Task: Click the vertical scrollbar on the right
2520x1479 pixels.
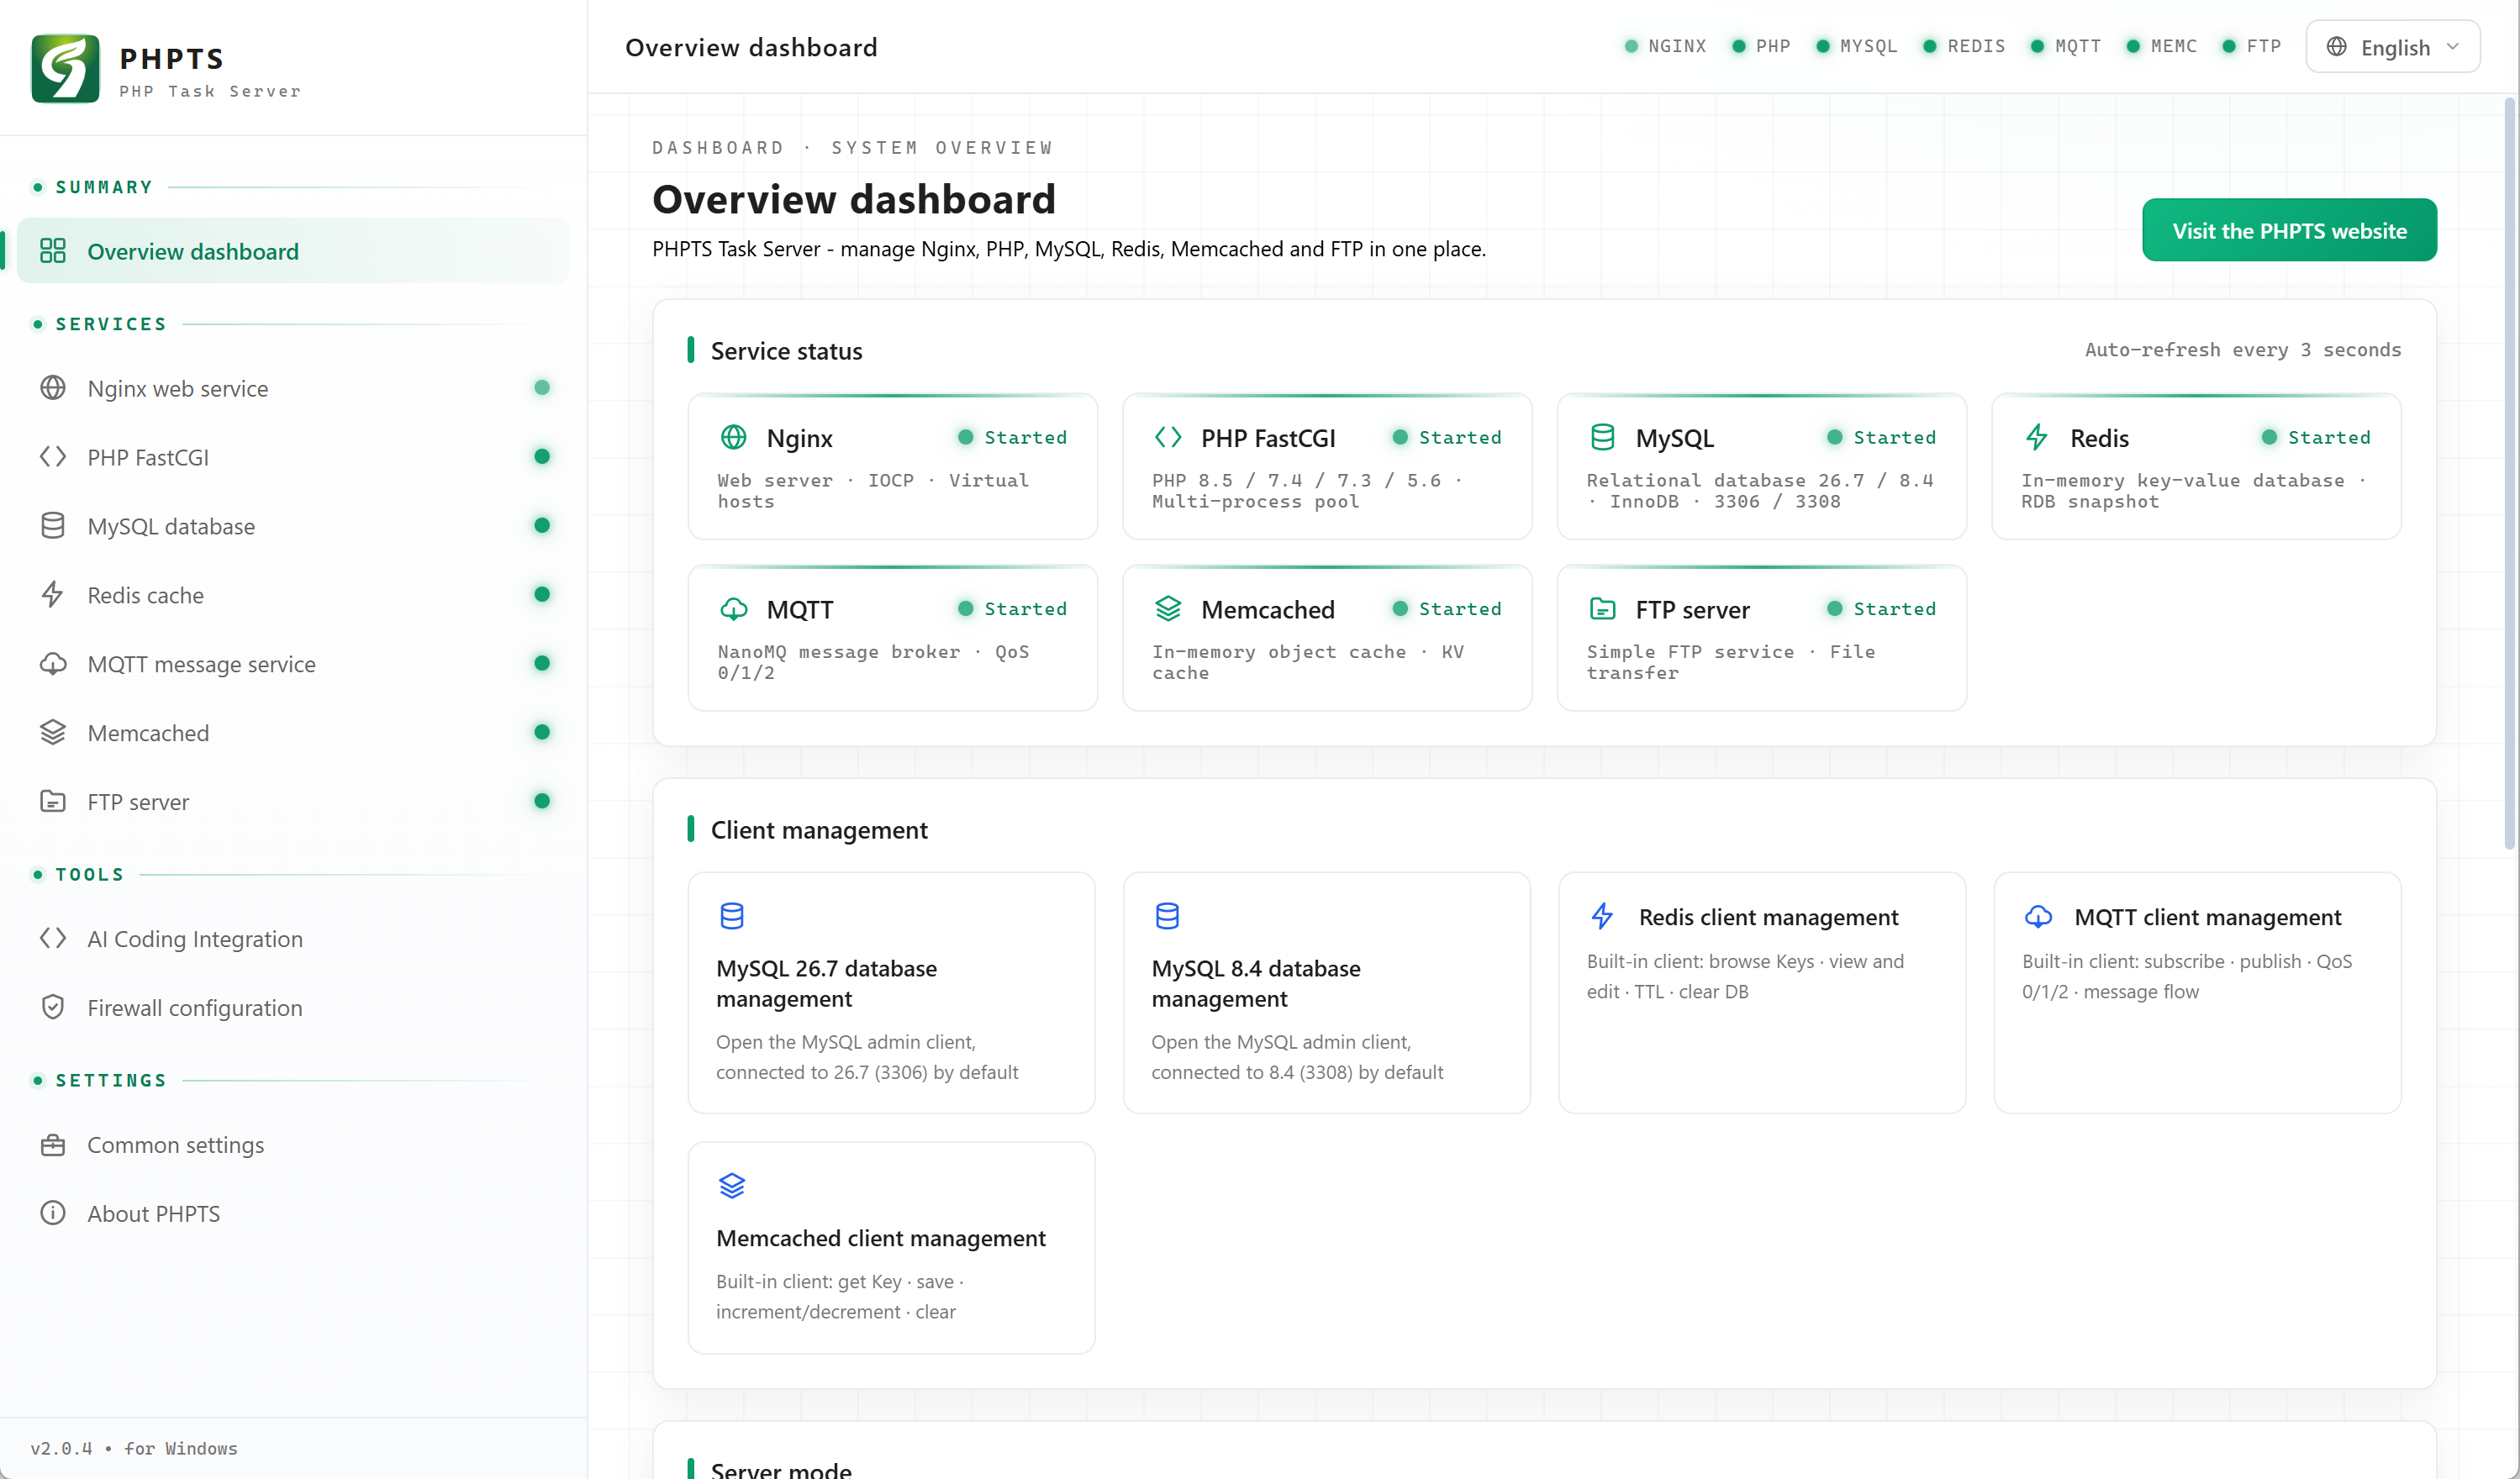Action: click(2510, 475)
